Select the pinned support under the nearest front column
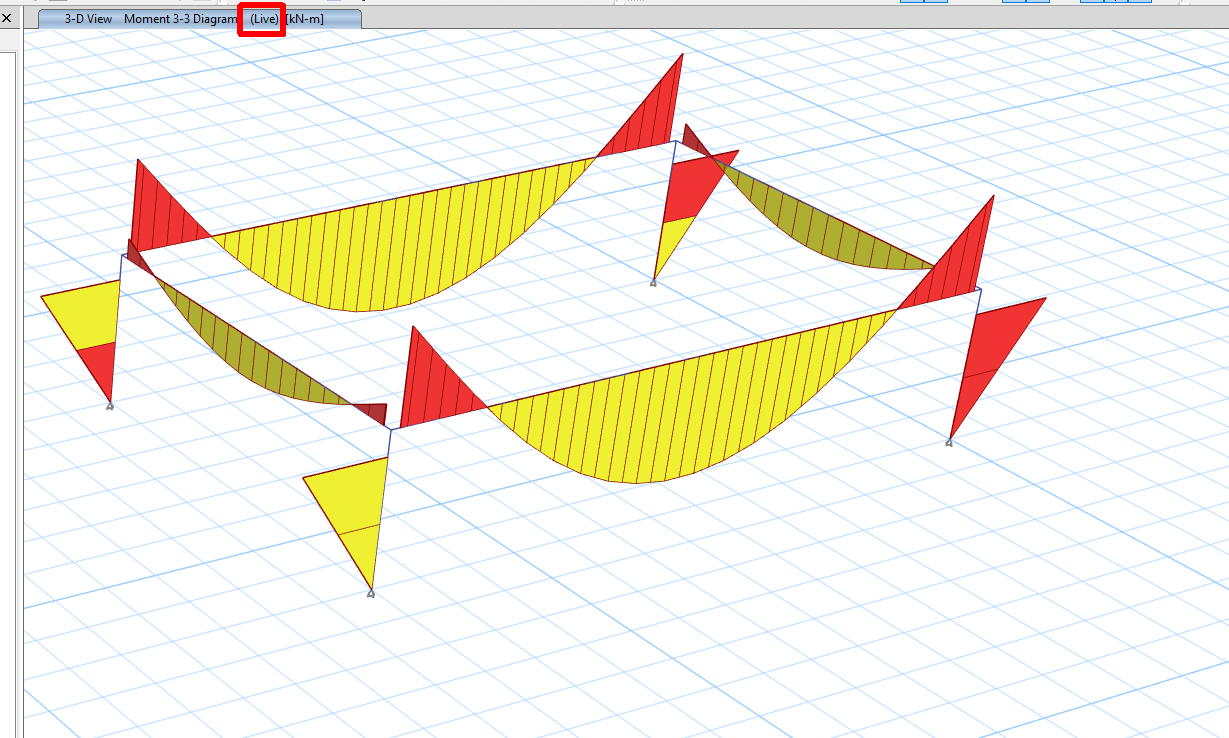 371,594
